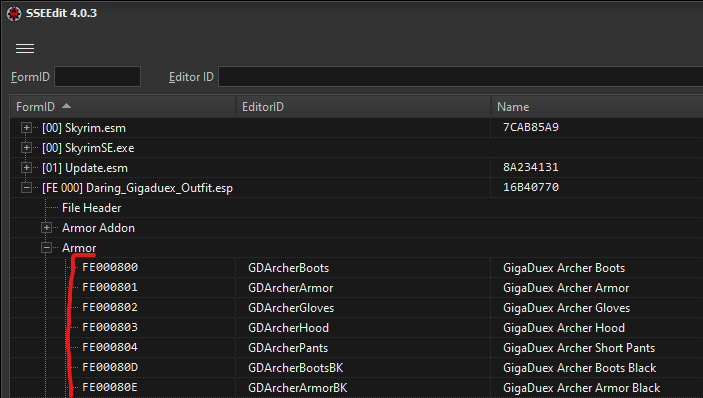Collapse the Armor group

pyautogui.click(x=47, y=247)
